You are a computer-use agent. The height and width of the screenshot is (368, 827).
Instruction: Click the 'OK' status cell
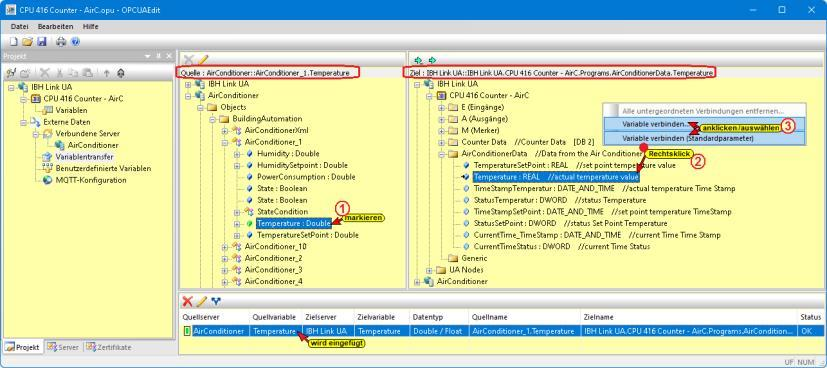tap(811, 331)
